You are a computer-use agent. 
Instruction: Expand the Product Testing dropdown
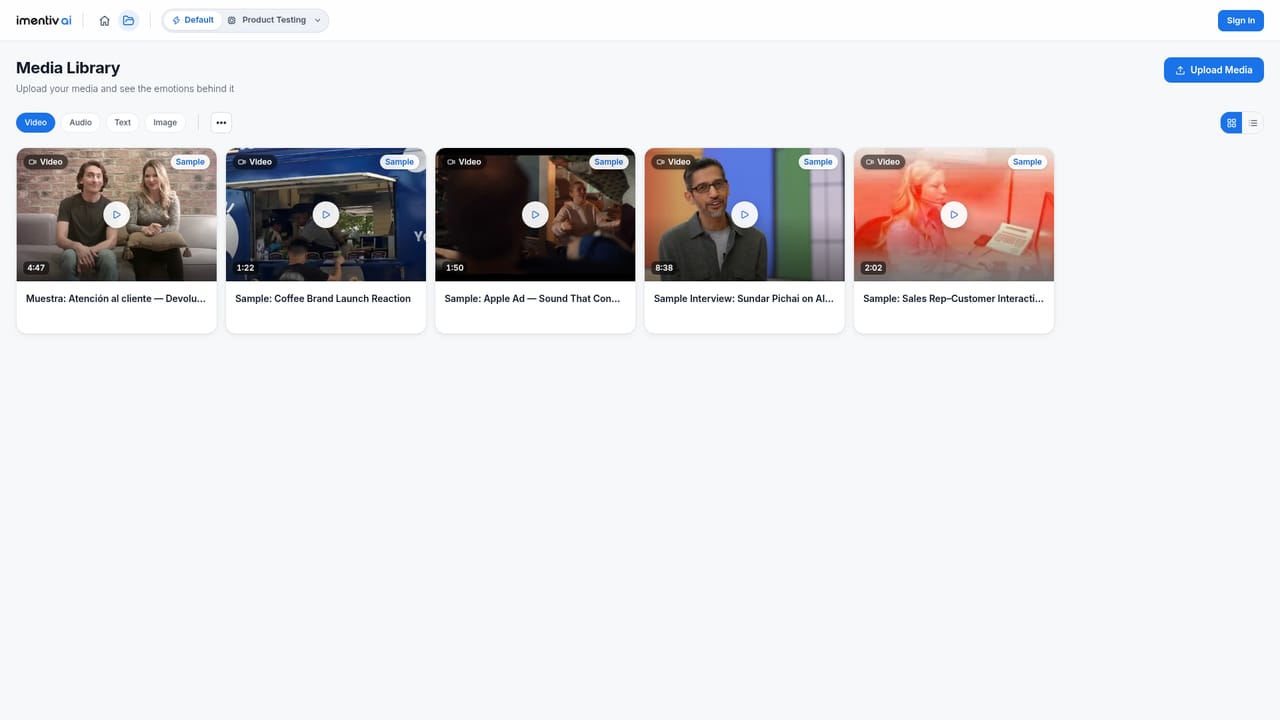click(x=275, y=20)
